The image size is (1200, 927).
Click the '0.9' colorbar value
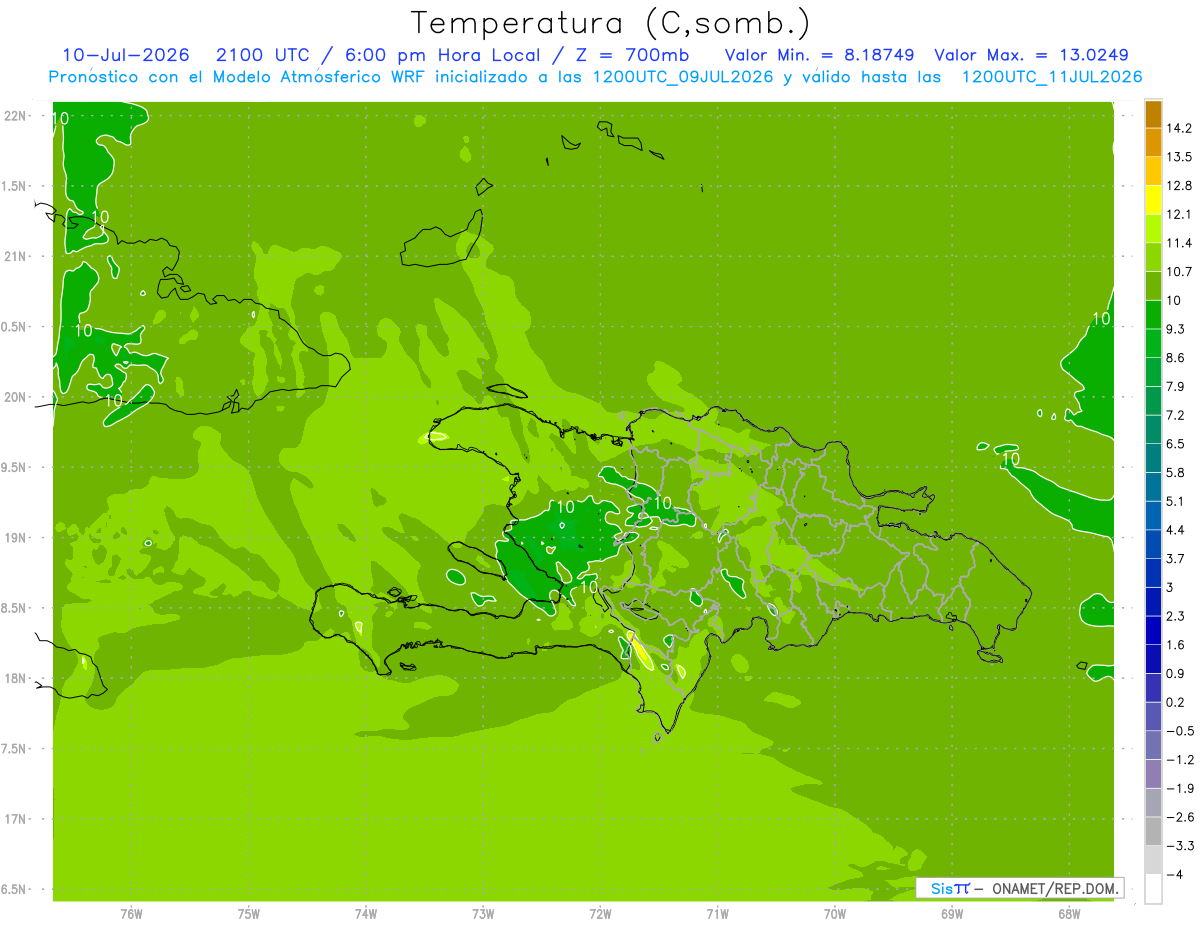pos(1175,673)
